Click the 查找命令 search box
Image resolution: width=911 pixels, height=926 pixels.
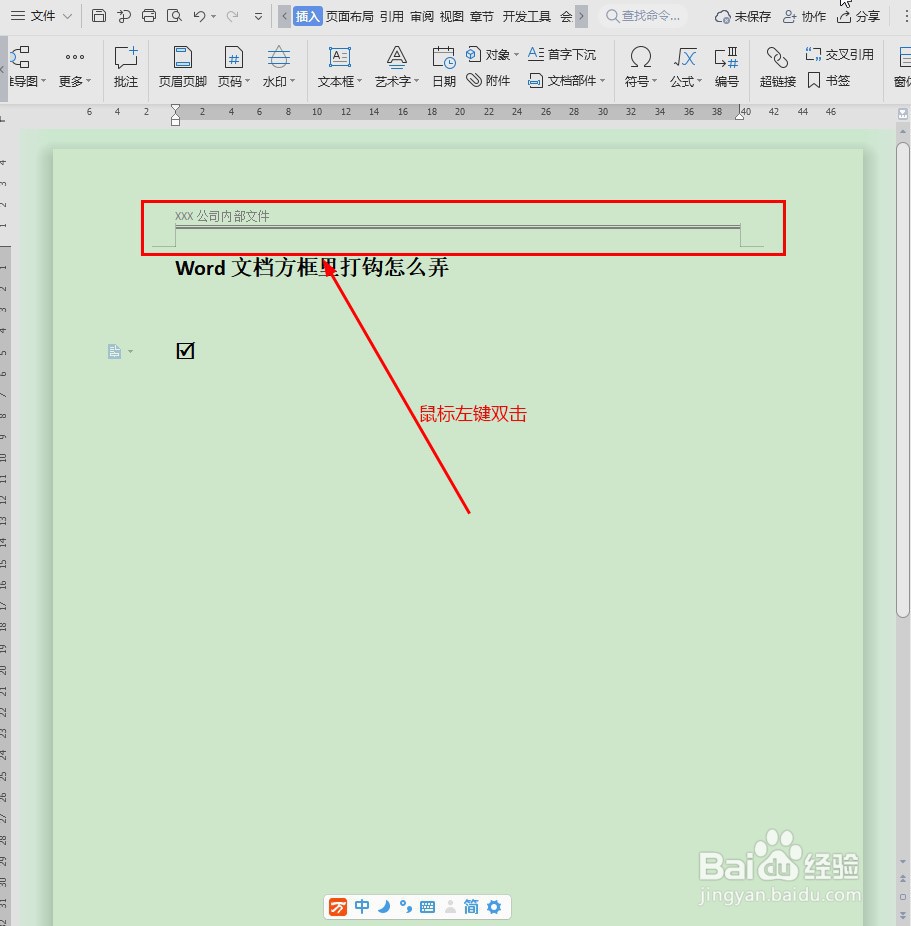[644, 16]
